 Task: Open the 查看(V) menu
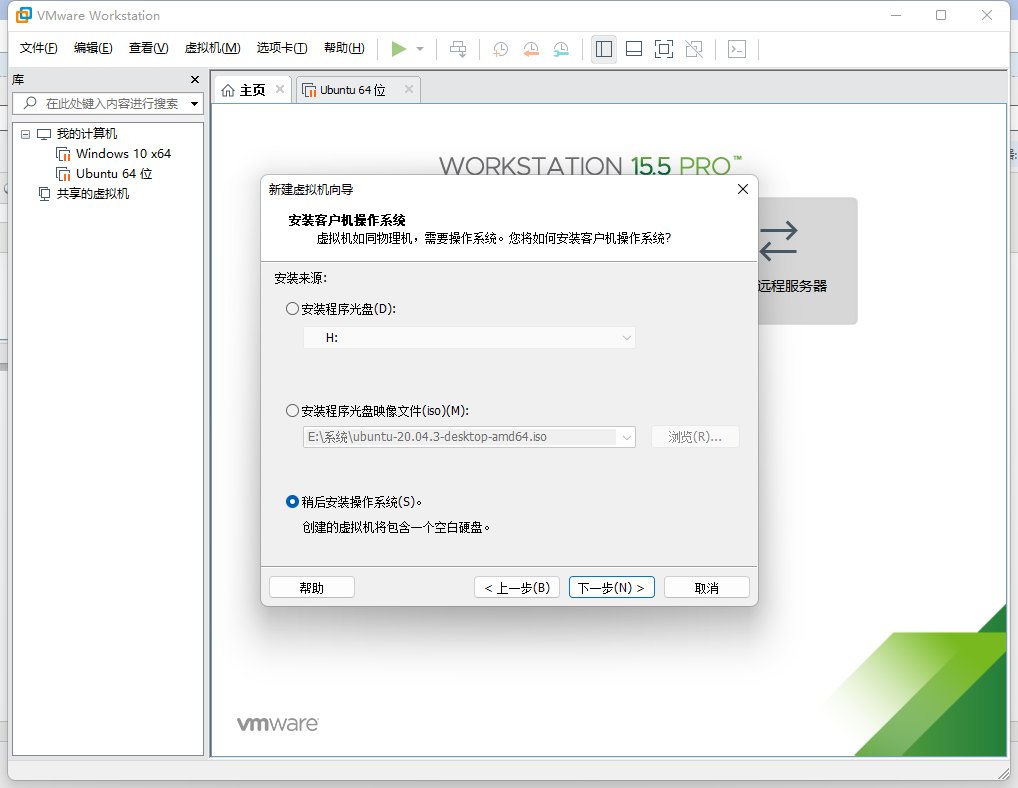click(x=148, y=48)
